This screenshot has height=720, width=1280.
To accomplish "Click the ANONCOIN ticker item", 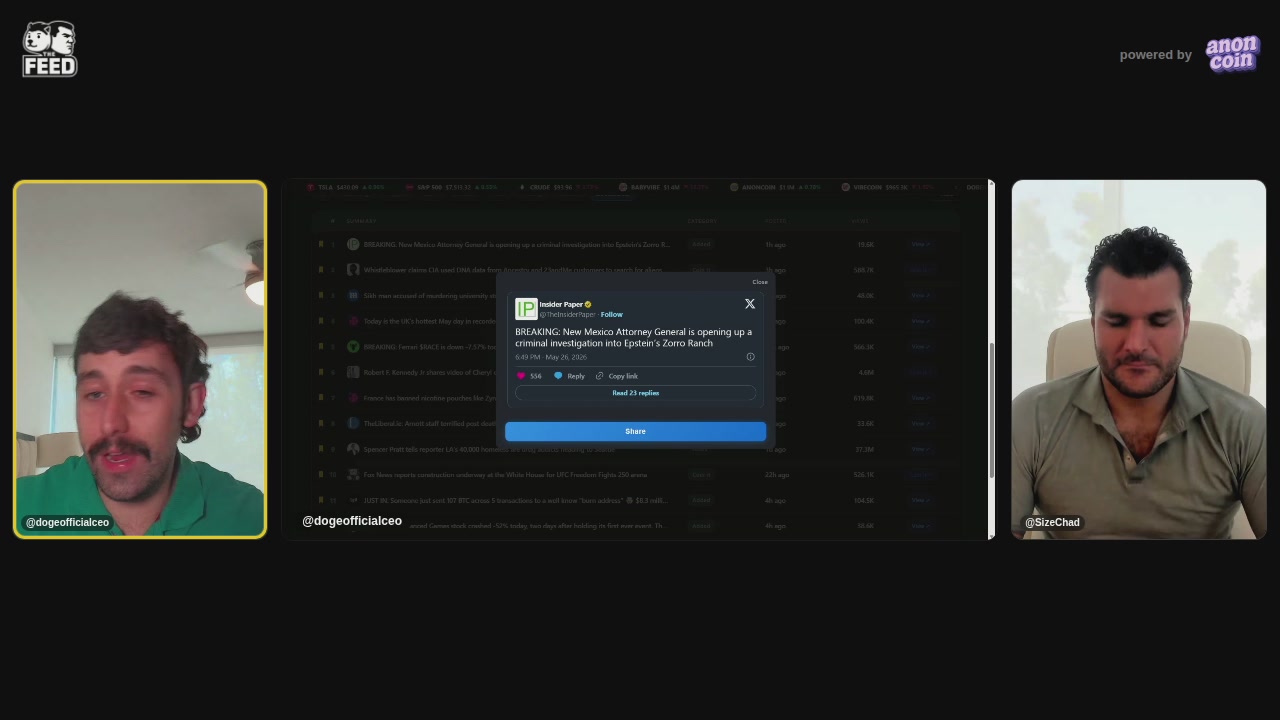I will tap(775, 187).
